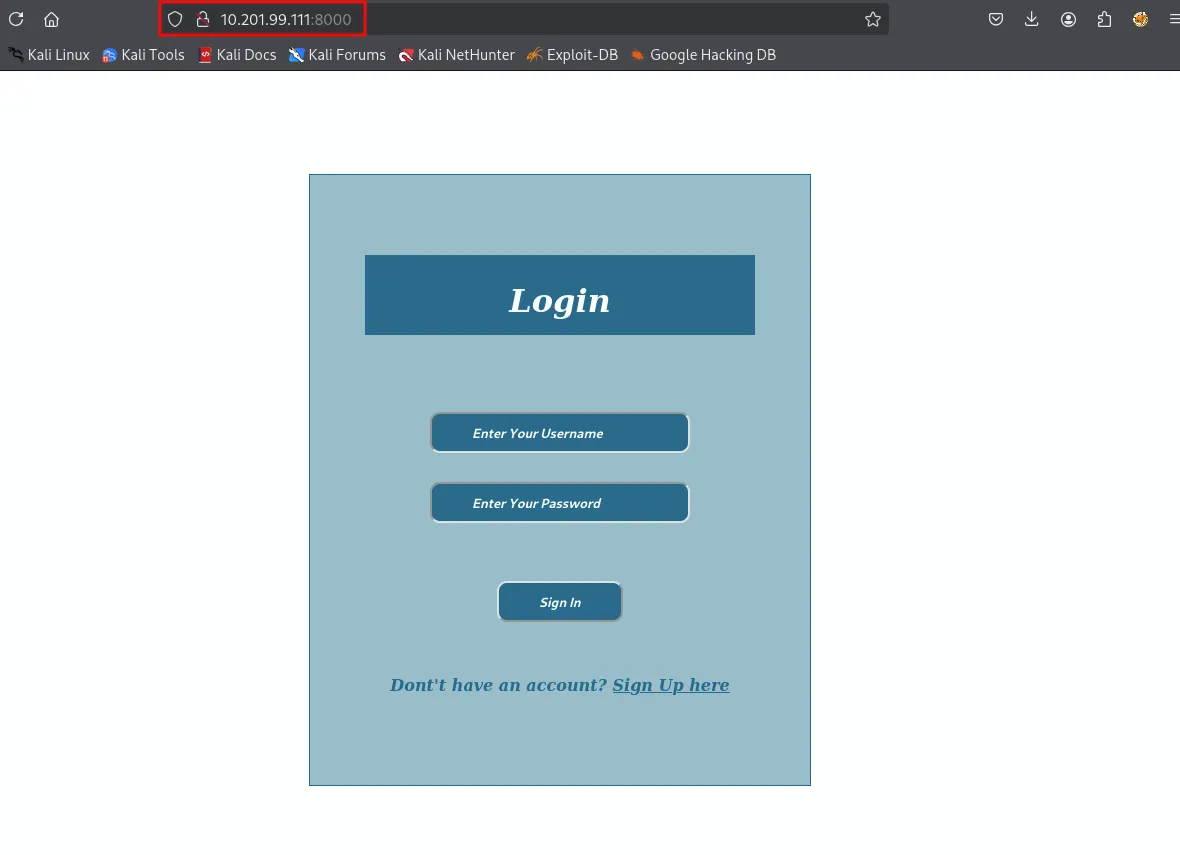Open the Pocket save icon

(x=996, y=20)
